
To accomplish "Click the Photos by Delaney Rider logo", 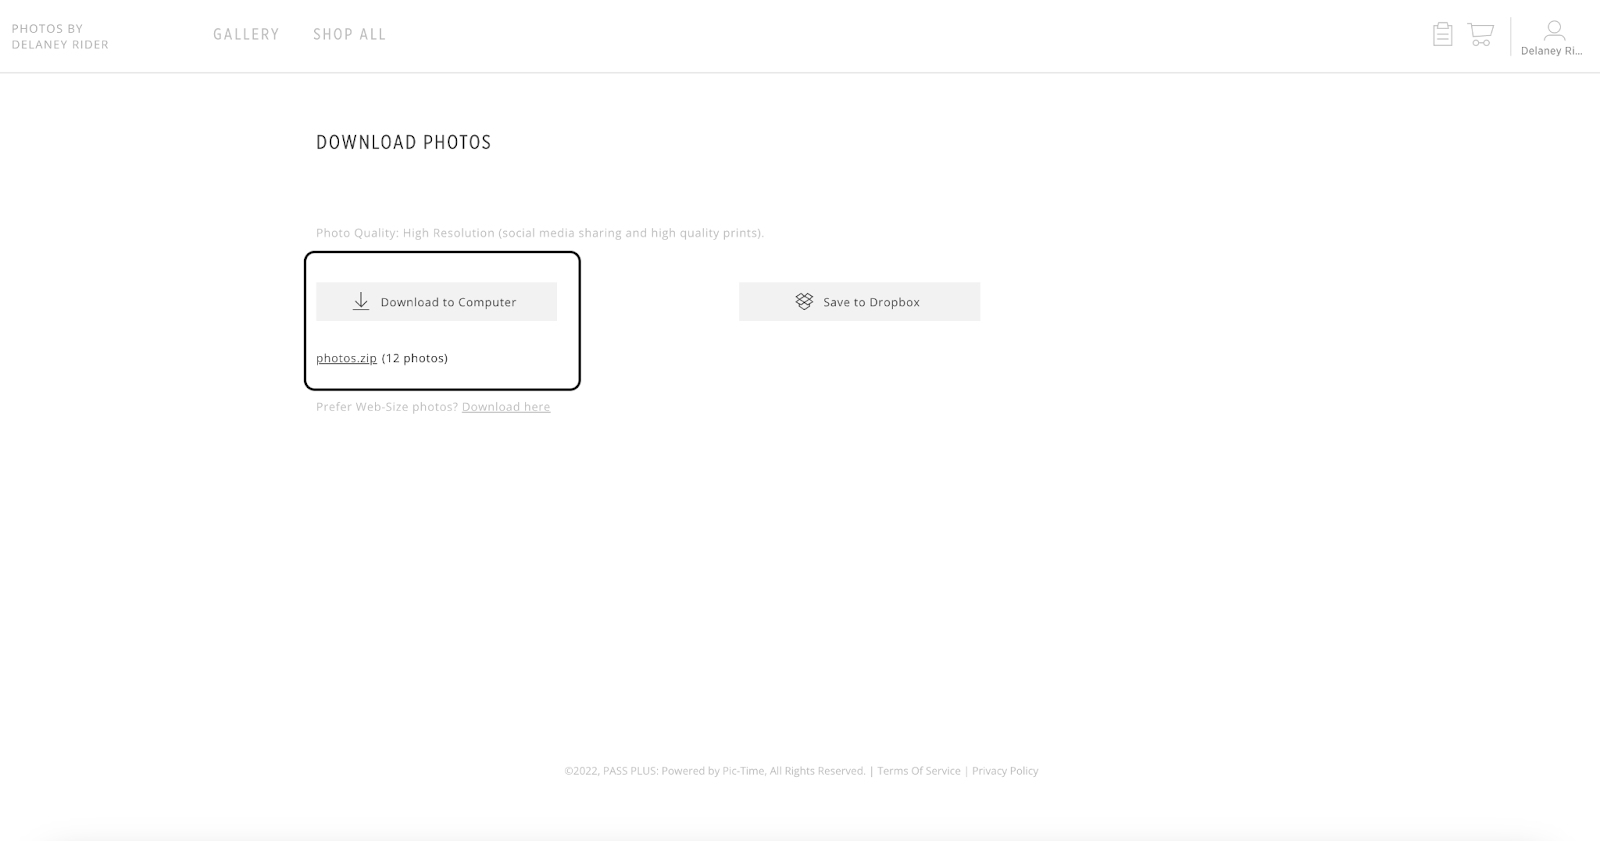I will pyautogui.click(x=60, y=36).
